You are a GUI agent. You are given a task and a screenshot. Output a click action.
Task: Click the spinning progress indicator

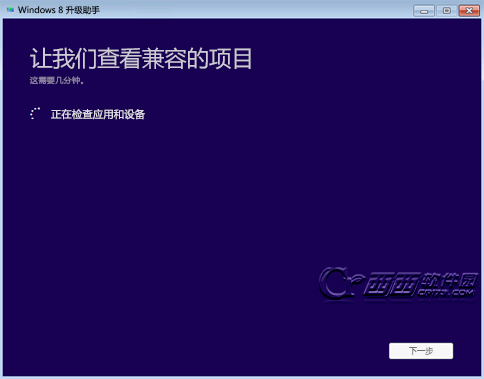tap(35, 114)
